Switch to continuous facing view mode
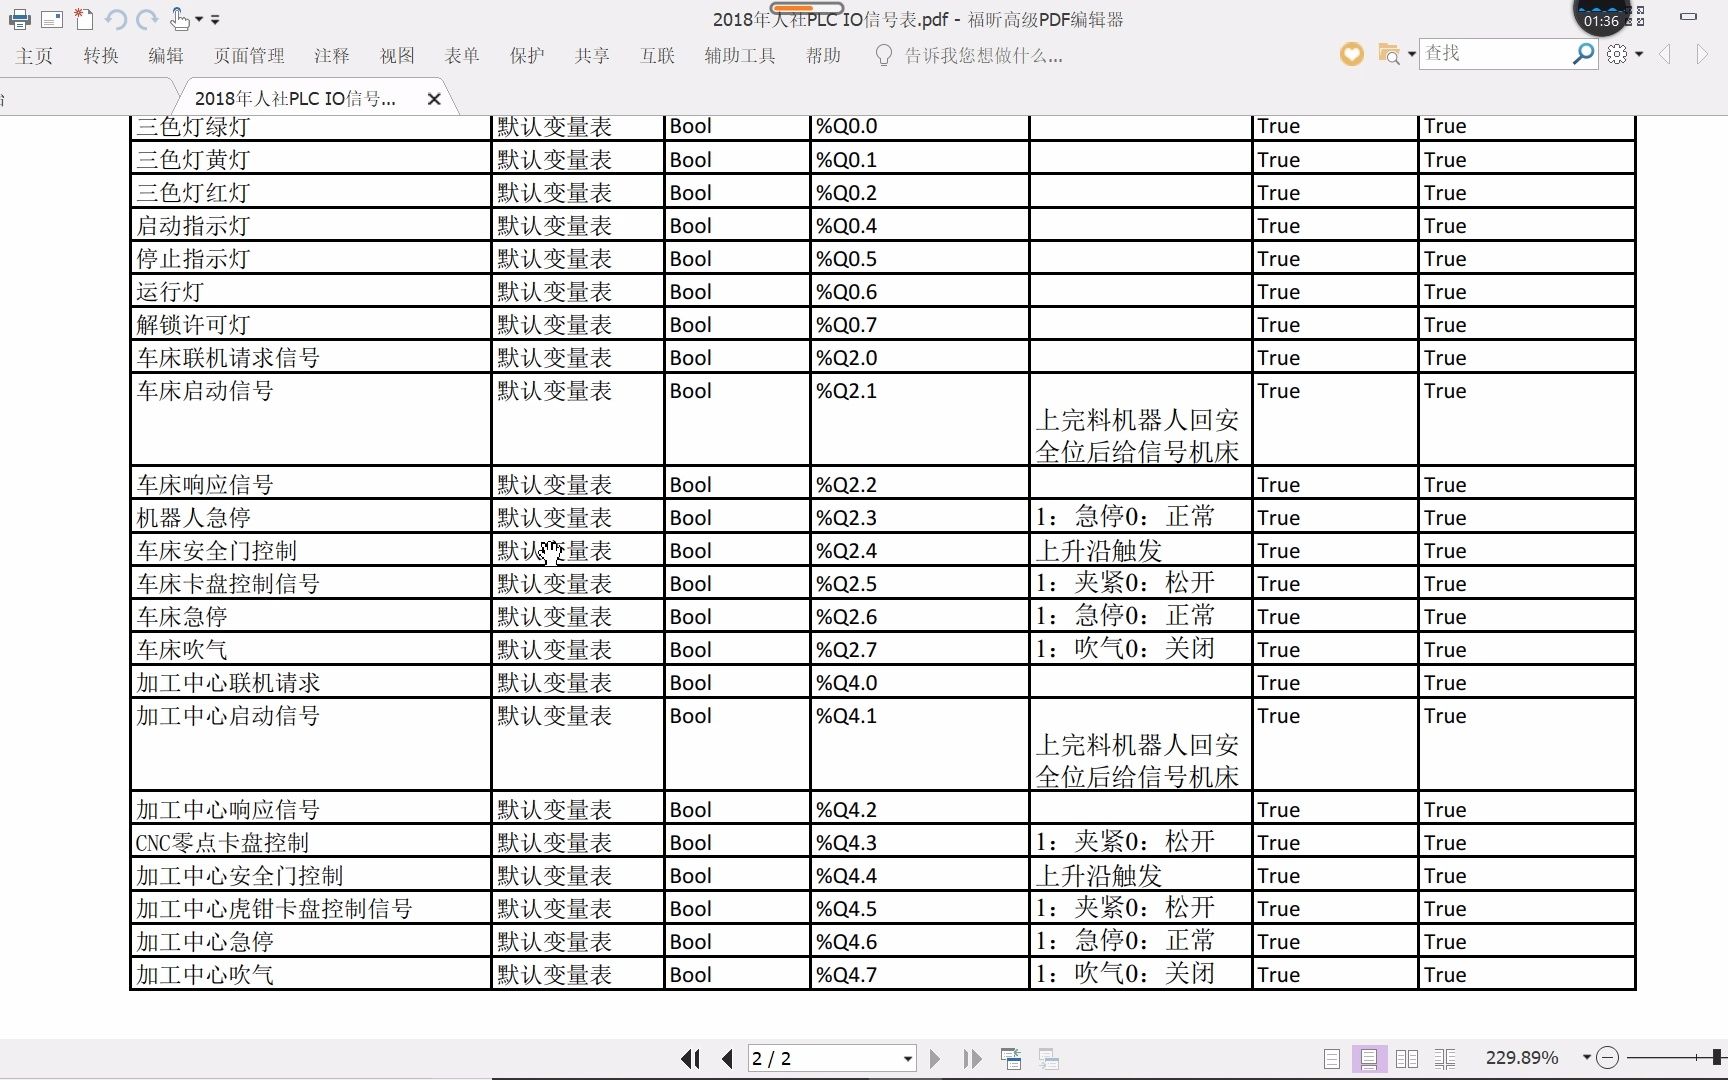The height and width of the screenshot is (1080, 1728). pyautogui.click(x=1445, y=1058)
